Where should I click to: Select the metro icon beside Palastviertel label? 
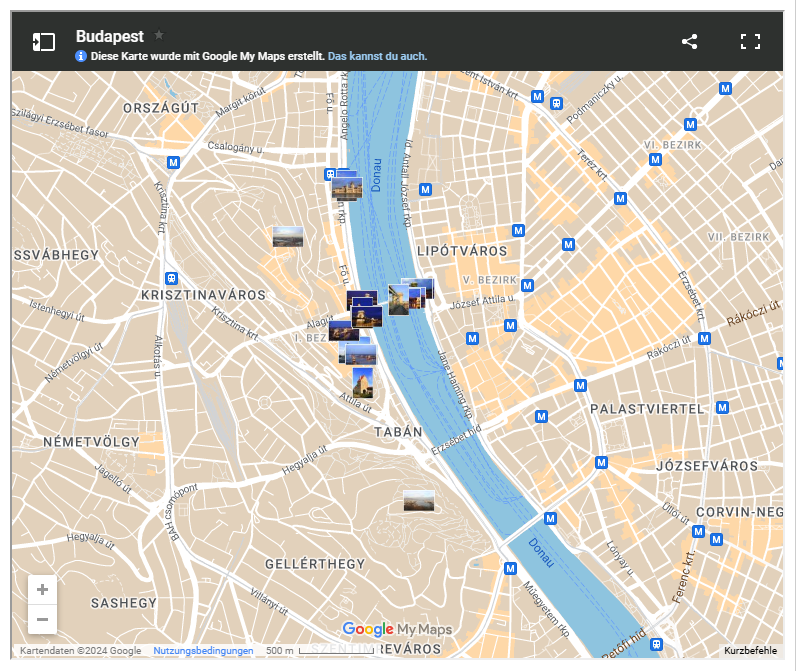[724, 408]
